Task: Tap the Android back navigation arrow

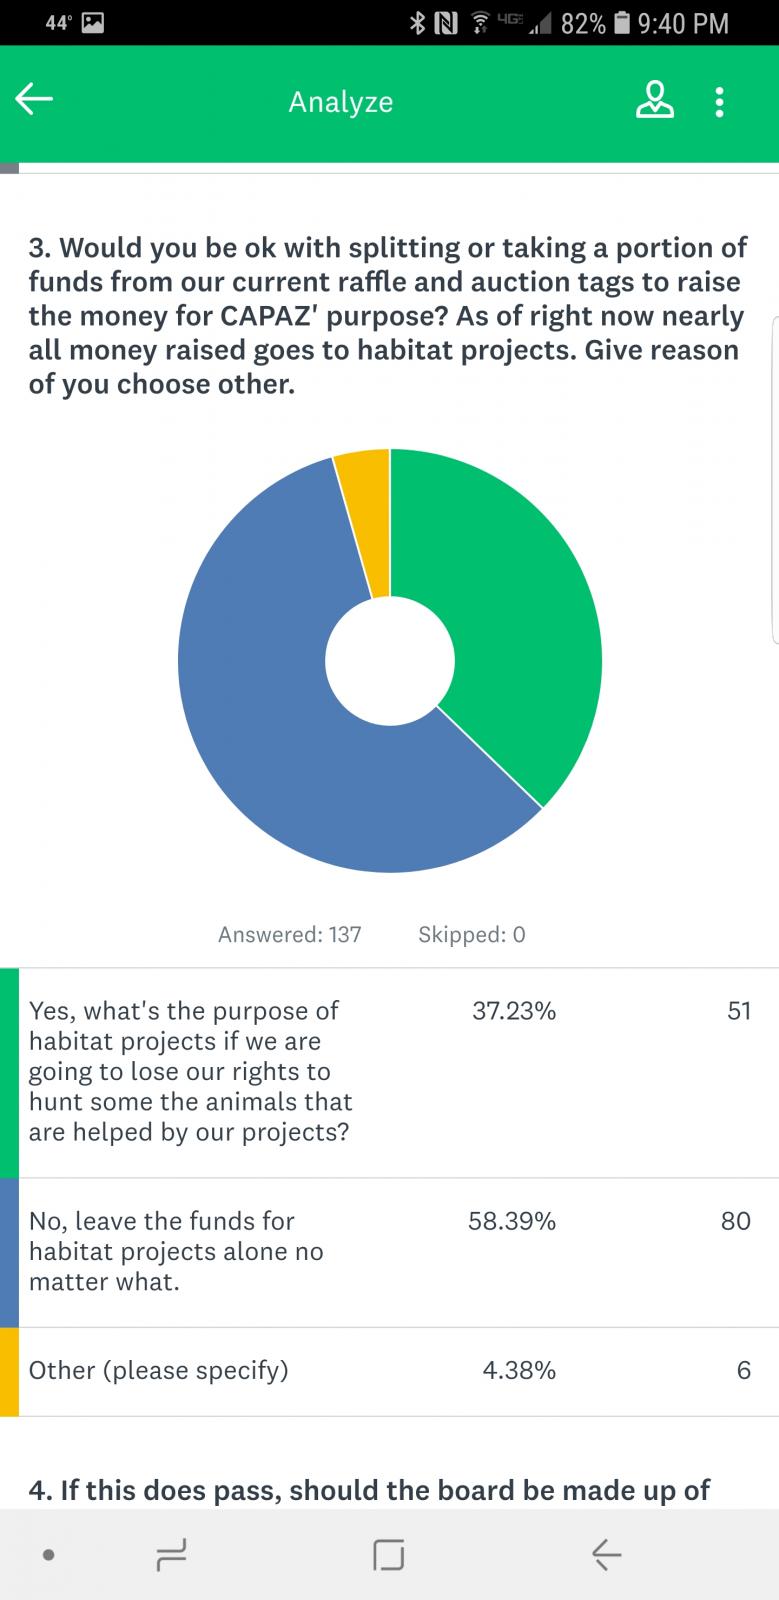Action: click(606, 1554)
